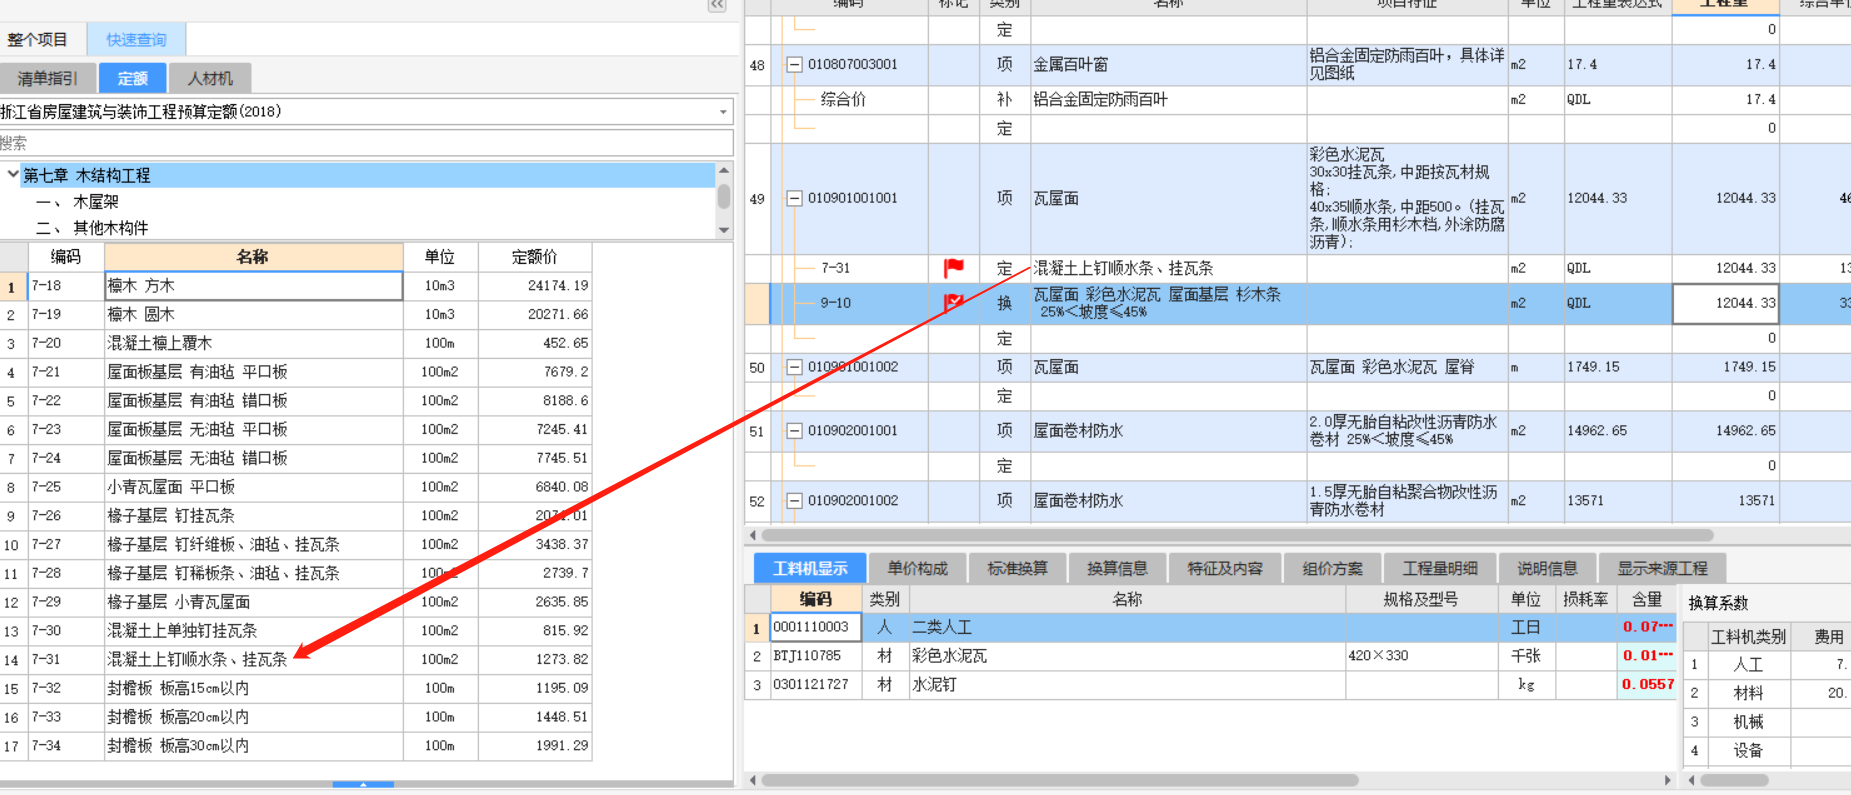Open the 换算信息 tab
The image size is (1851, 795).
pos(1117,568)
